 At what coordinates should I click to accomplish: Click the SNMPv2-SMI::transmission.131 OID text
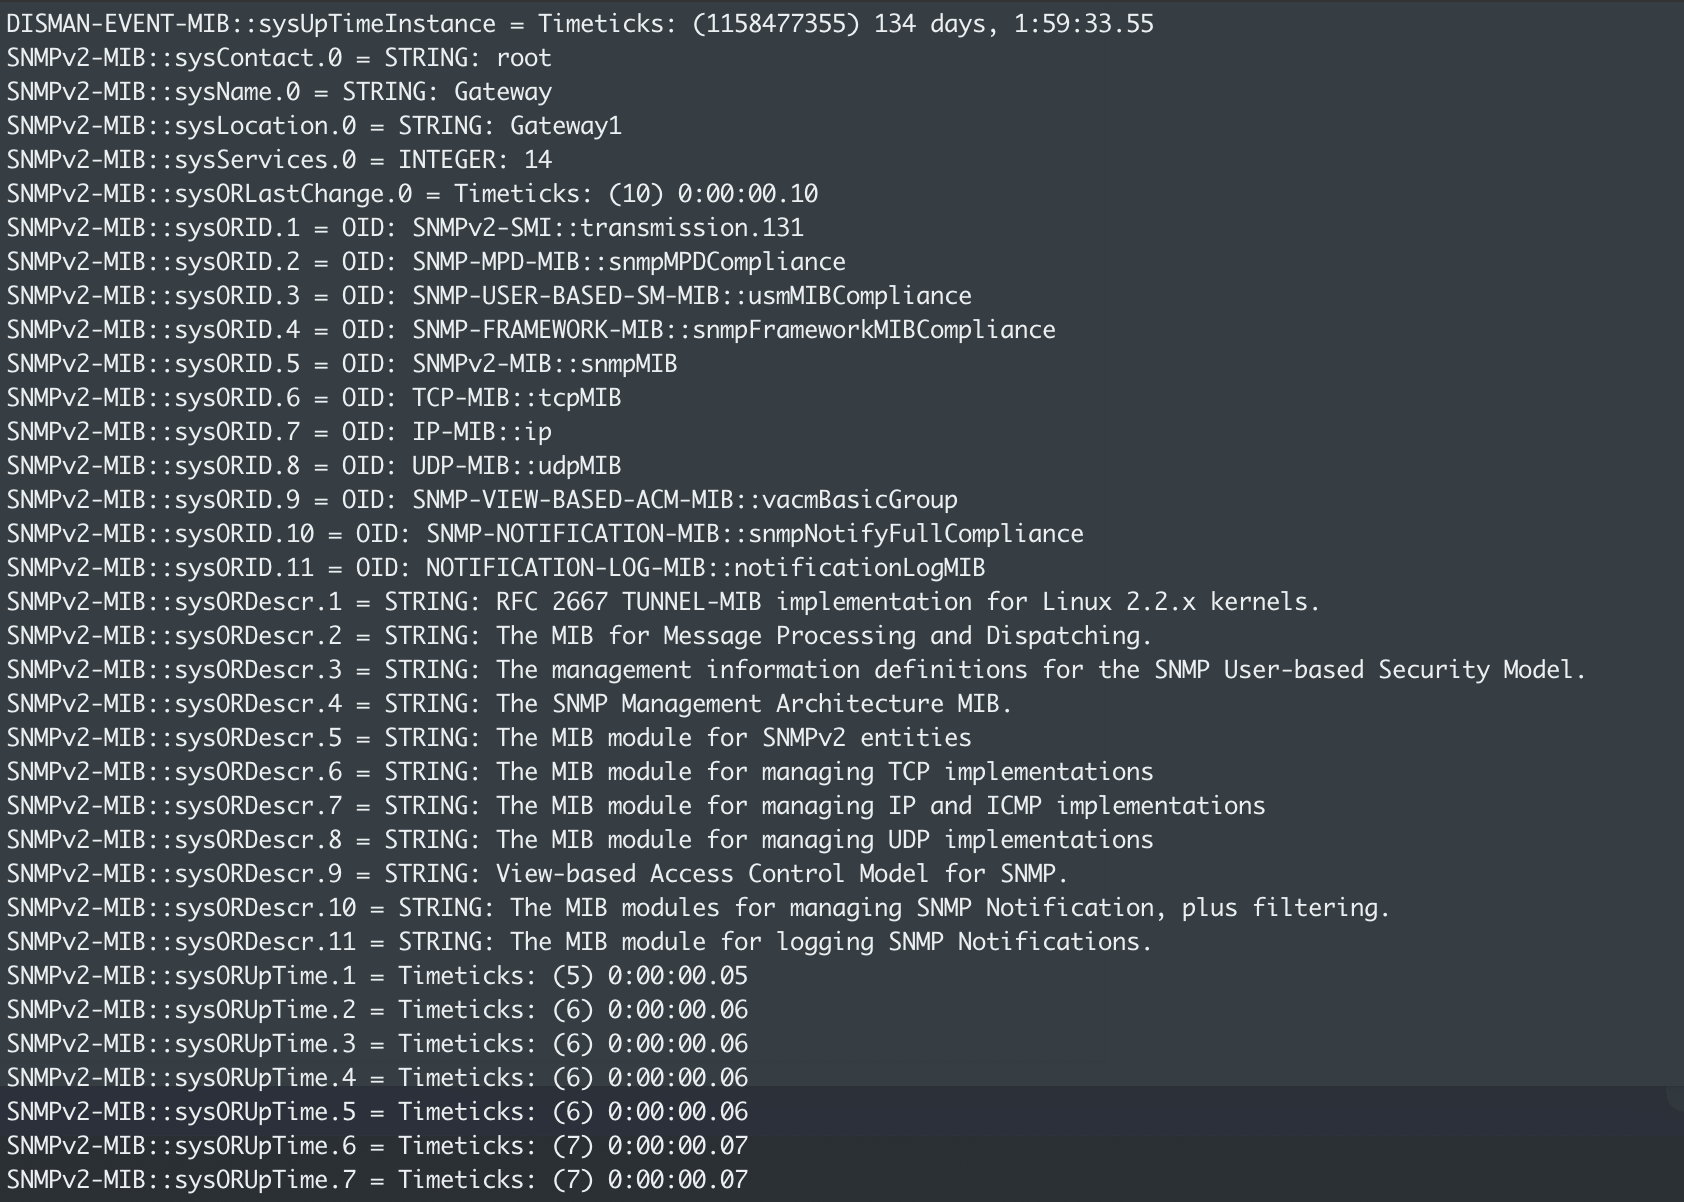pos(608,228)
